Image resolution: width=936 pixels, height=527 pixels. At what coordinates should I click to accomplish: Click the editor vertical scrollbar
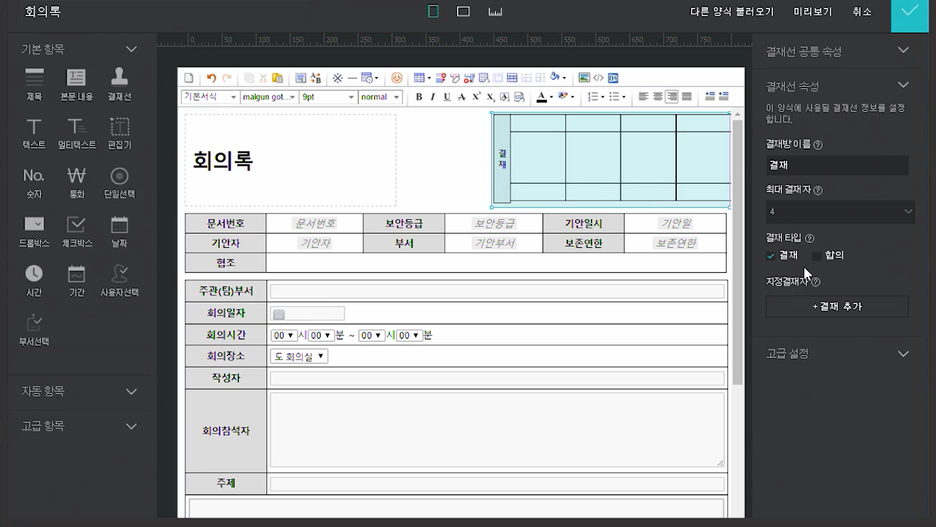pyautogui.click(x=738, y=251)
